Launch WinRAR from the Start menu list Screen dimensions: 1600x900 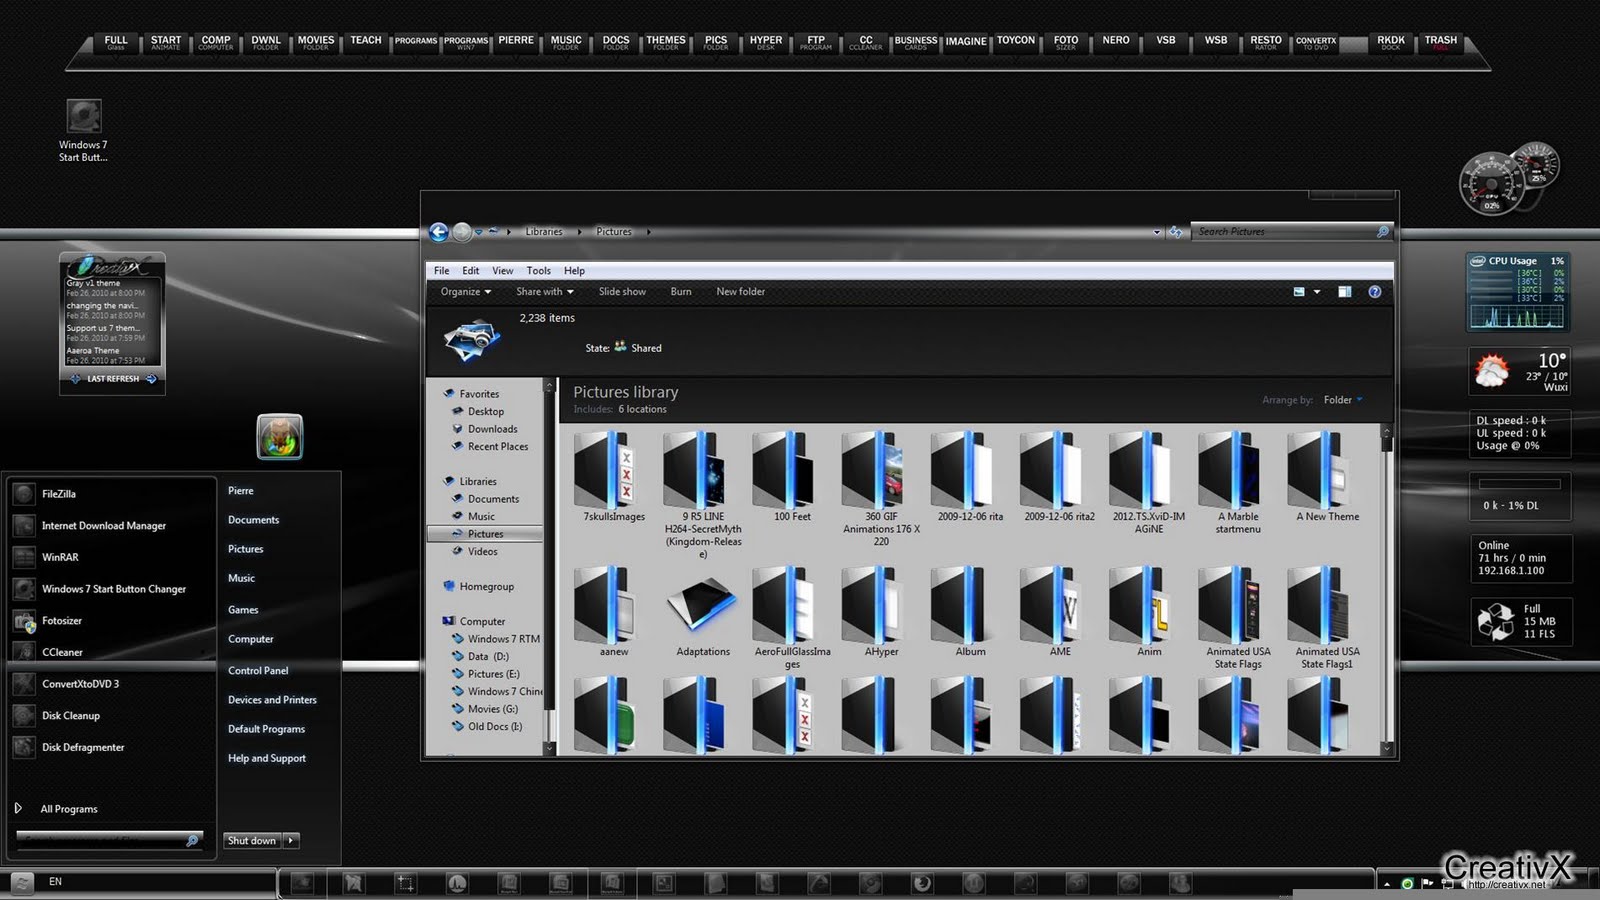[60, 557]
